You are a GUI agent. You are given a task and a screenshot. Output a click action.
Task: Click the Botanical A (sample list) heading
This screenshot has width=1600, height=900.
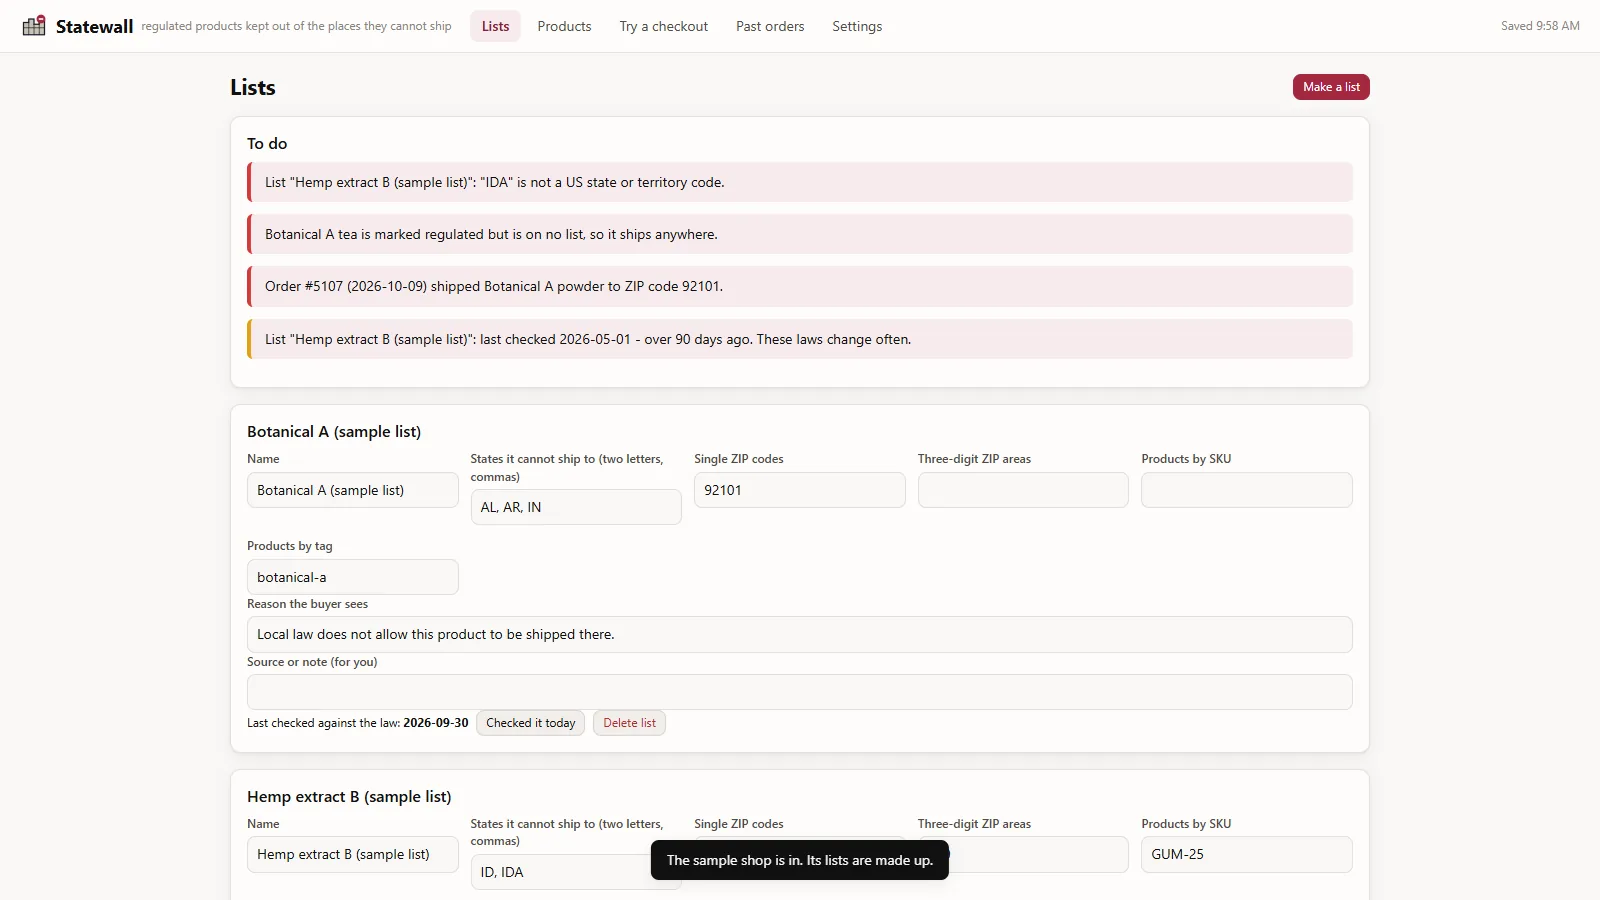tap(334, 432)
